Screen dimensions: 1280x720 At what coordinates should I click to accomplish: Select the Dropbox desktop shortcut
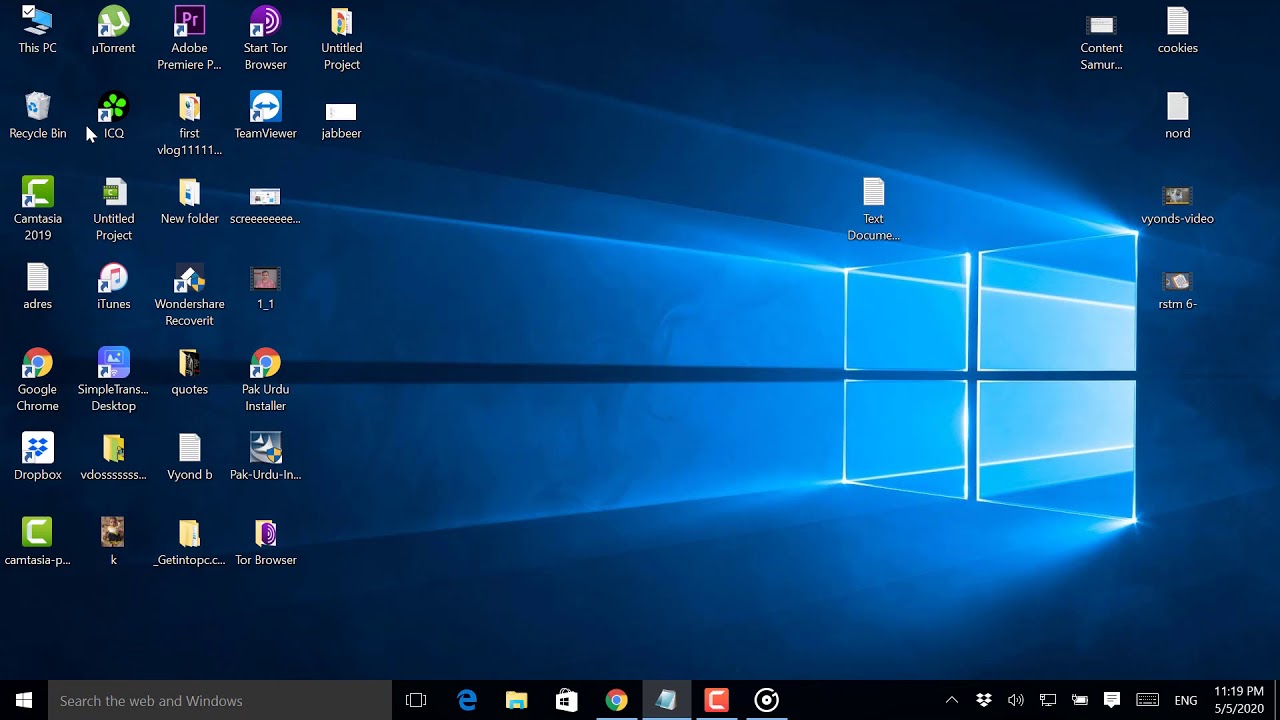(37, 457)
